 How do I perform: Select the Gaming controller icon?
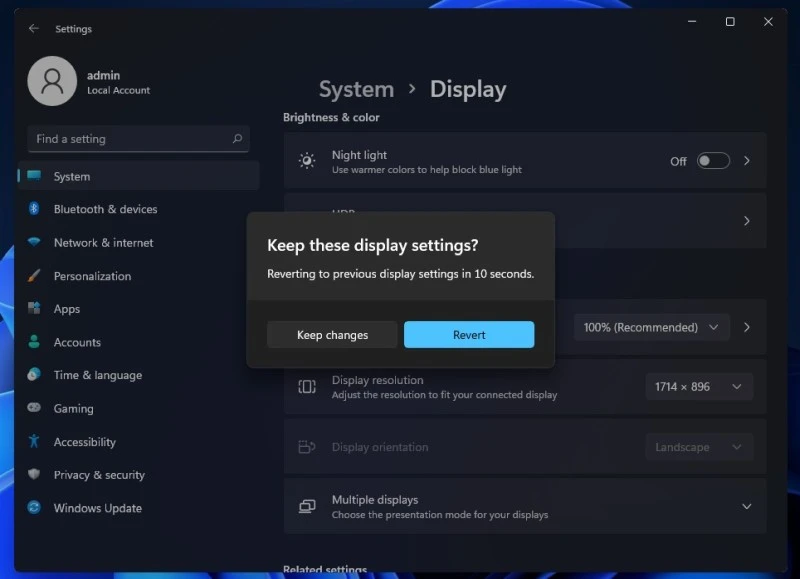coord(36,408)
